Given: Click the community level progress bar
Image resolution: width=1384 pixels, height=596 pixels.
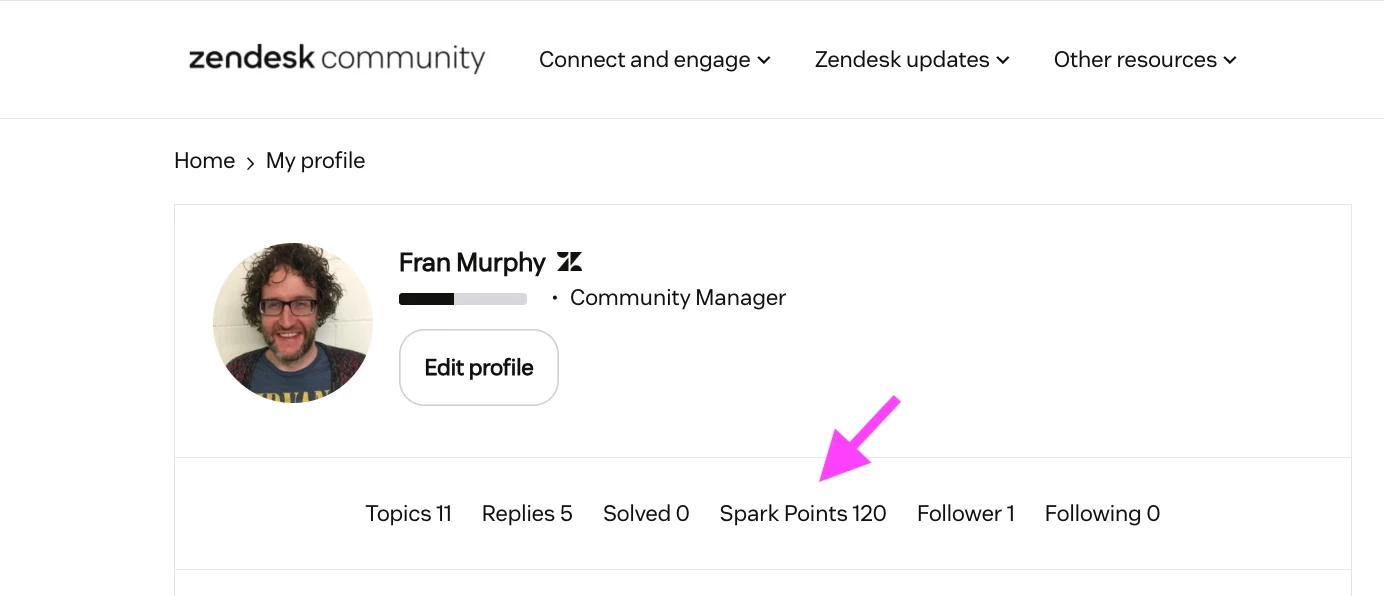Looking at the screenshot, I should 463,298.
